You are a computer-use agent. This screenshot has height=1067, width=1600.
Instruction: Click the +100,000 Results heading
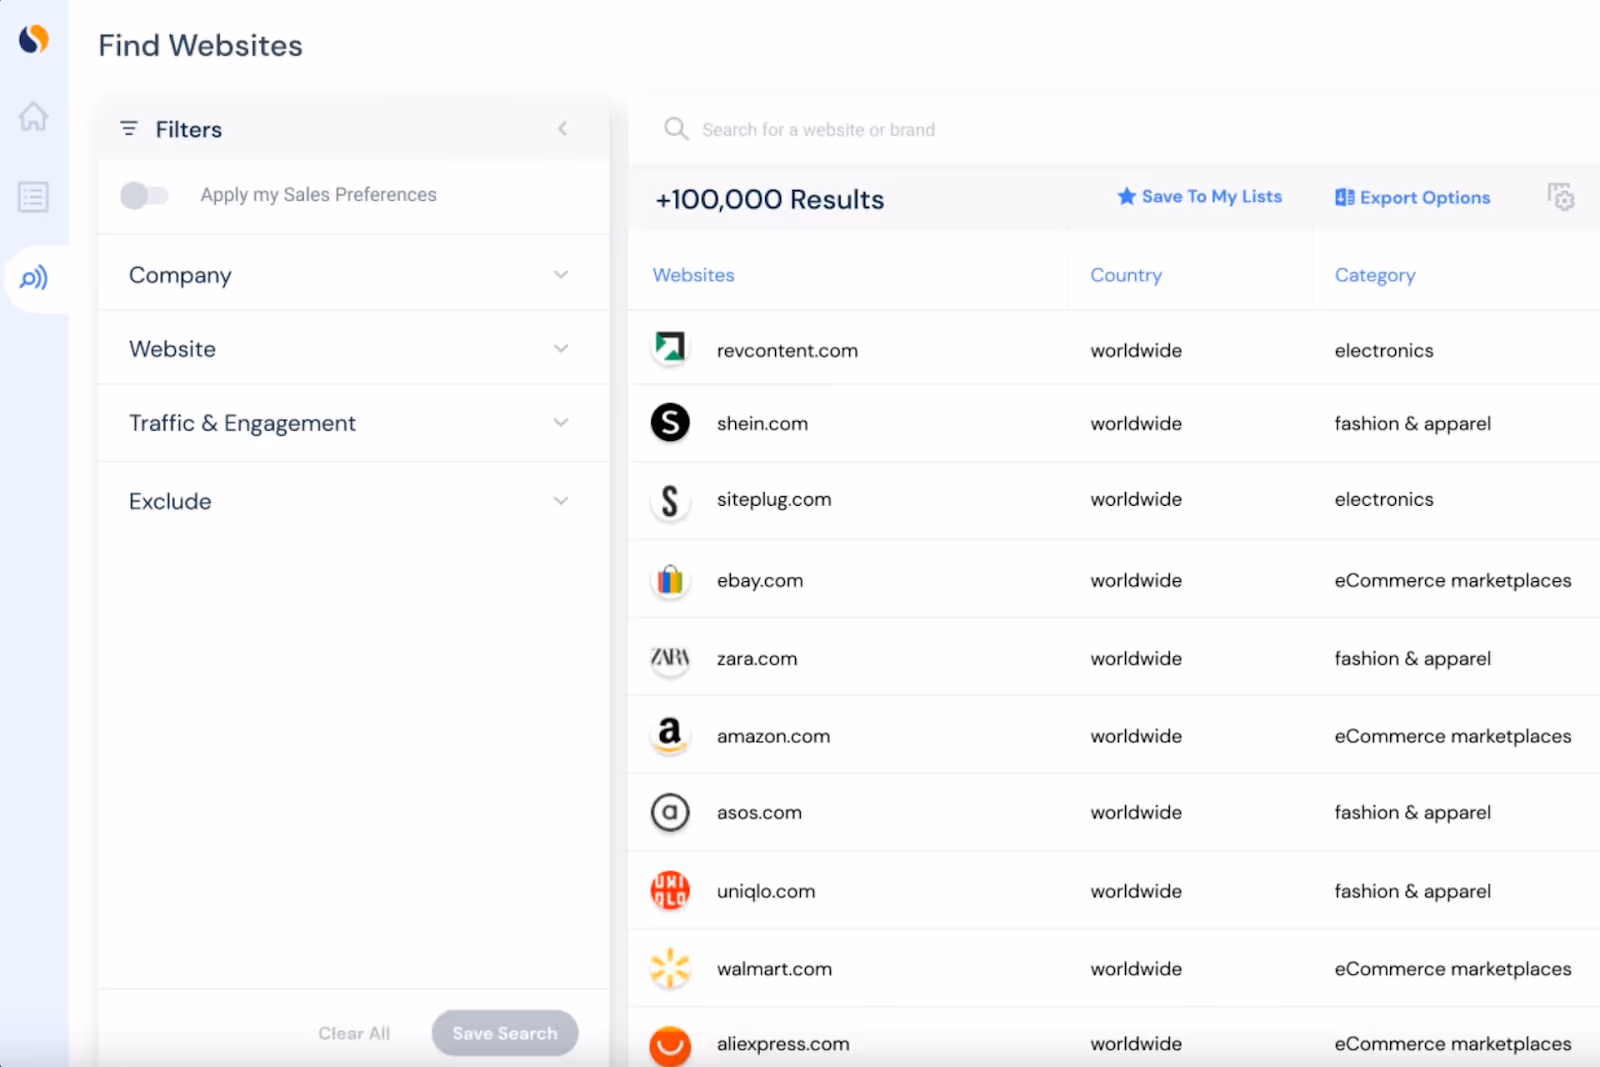770,199
